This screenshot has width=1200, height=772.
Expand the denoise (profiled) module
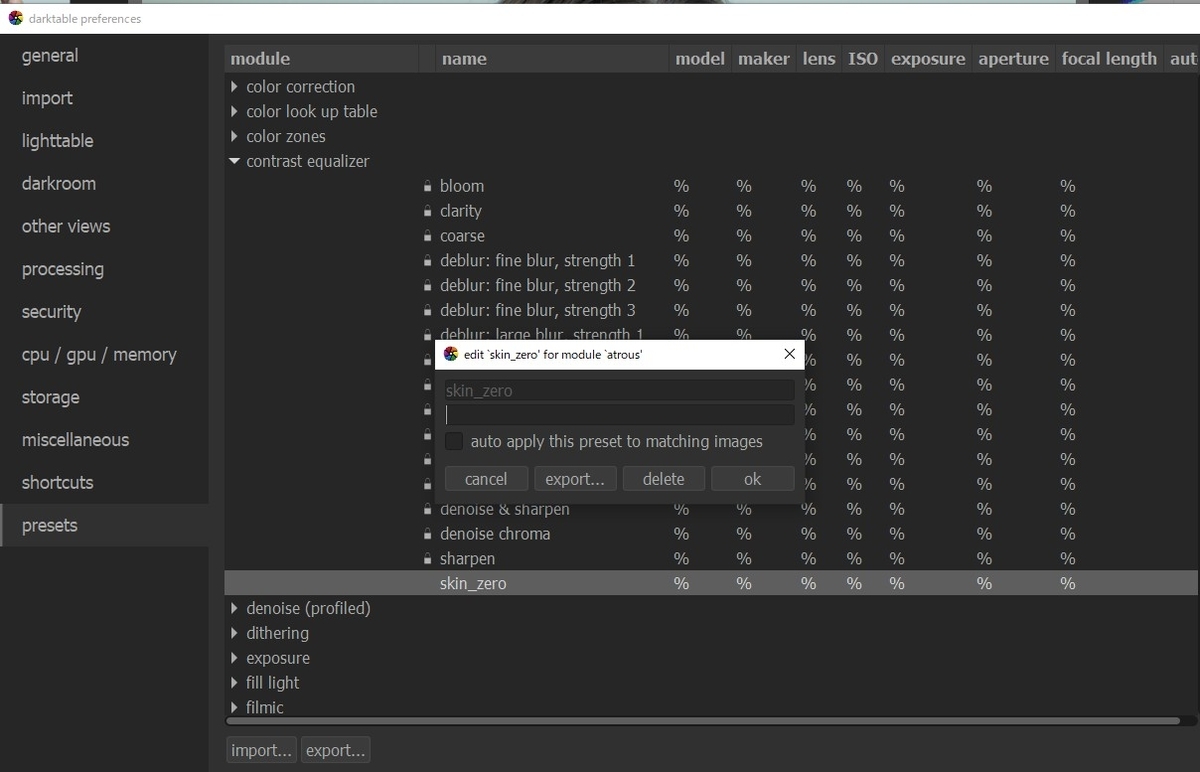[x=234, y=608]
